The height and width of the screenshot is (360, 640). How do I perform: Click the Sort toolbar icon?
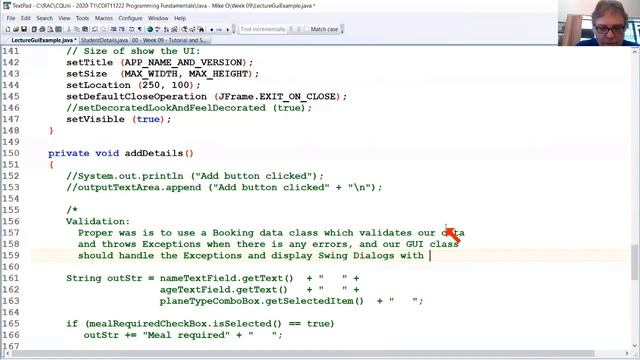coord(166,29)
